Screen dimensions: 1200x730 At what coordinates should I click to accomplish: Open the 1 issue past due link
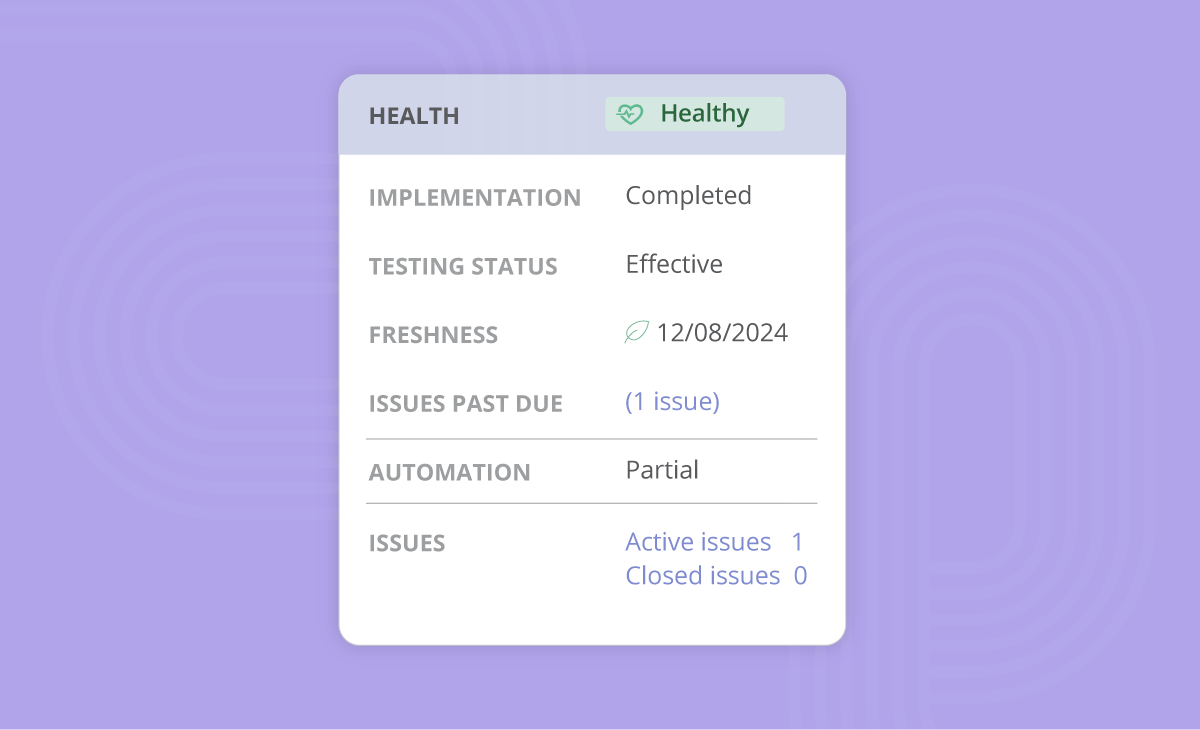672,402
